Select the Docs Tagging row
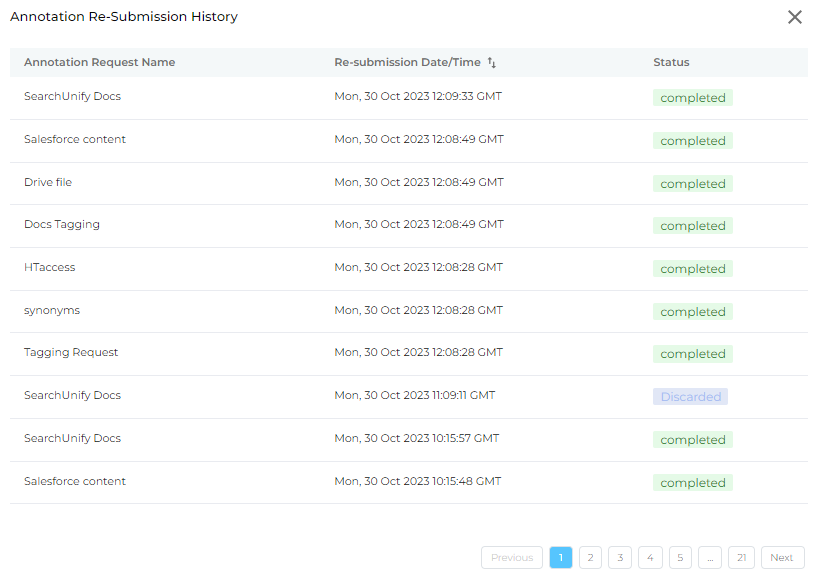This screenshot has height=580, width=821. tap(408, 226)
